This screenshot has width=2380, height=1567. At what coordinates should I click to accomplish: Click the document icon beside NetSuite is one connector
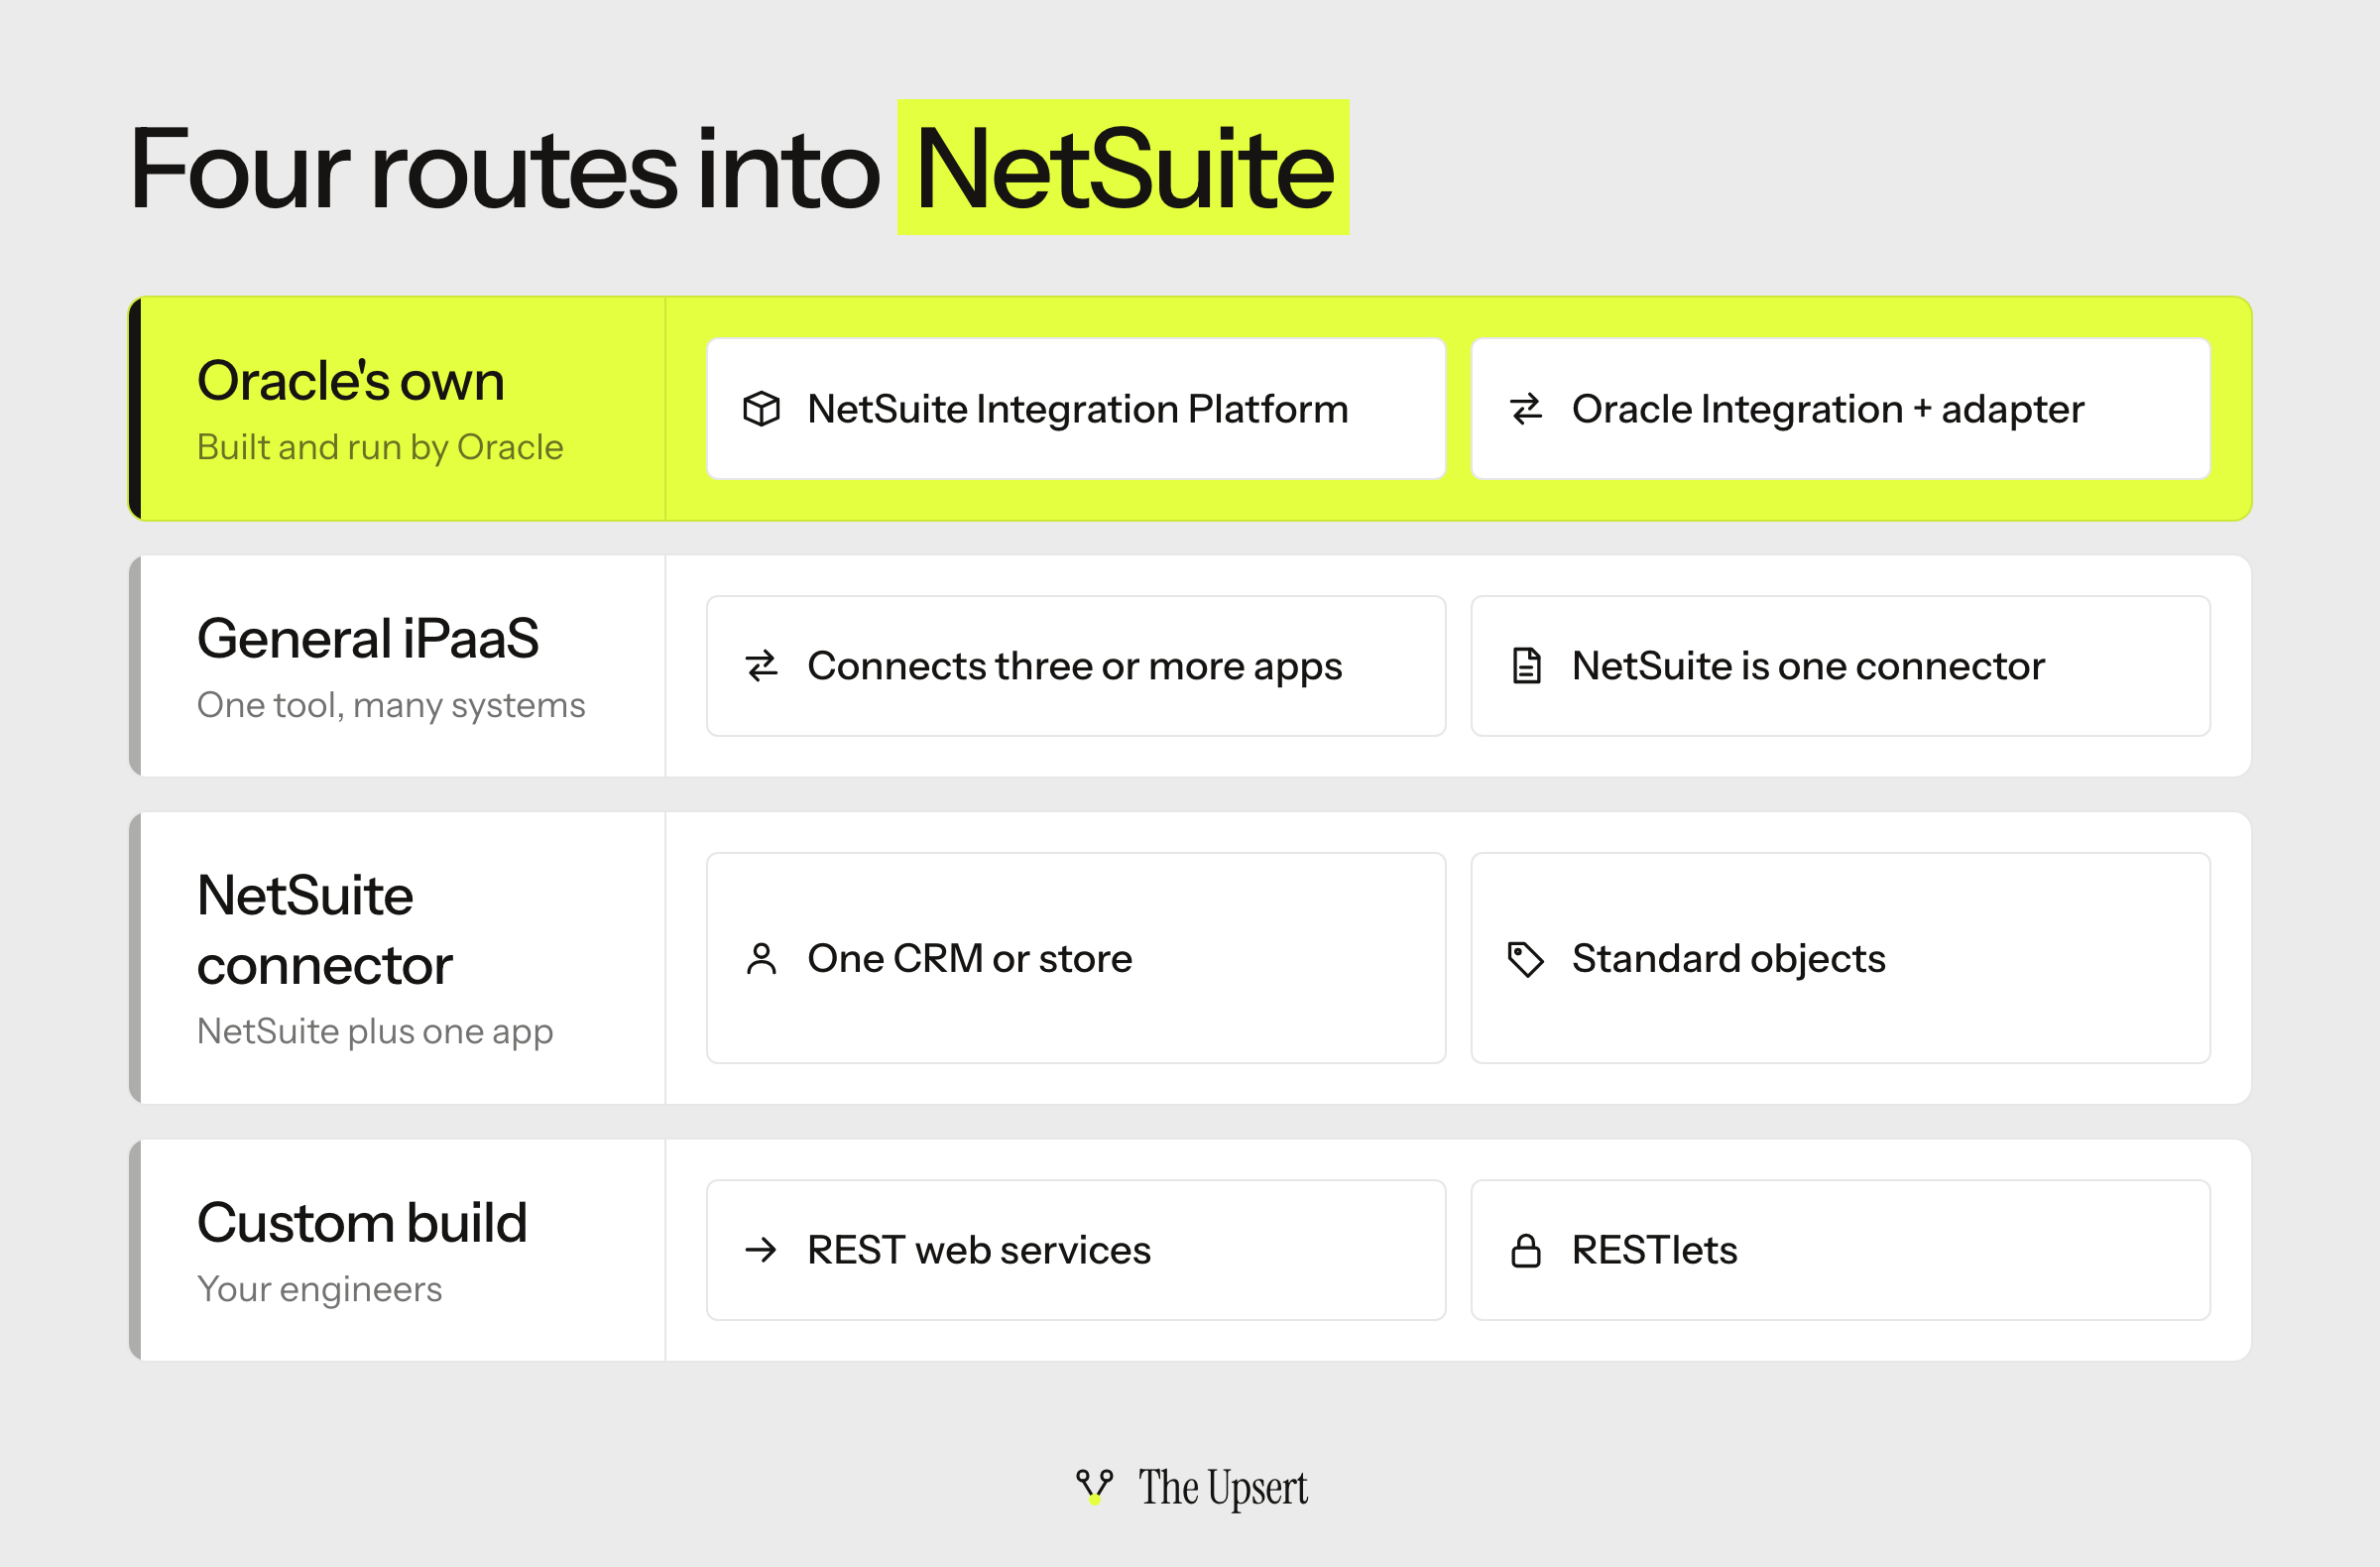point(1526,666)
